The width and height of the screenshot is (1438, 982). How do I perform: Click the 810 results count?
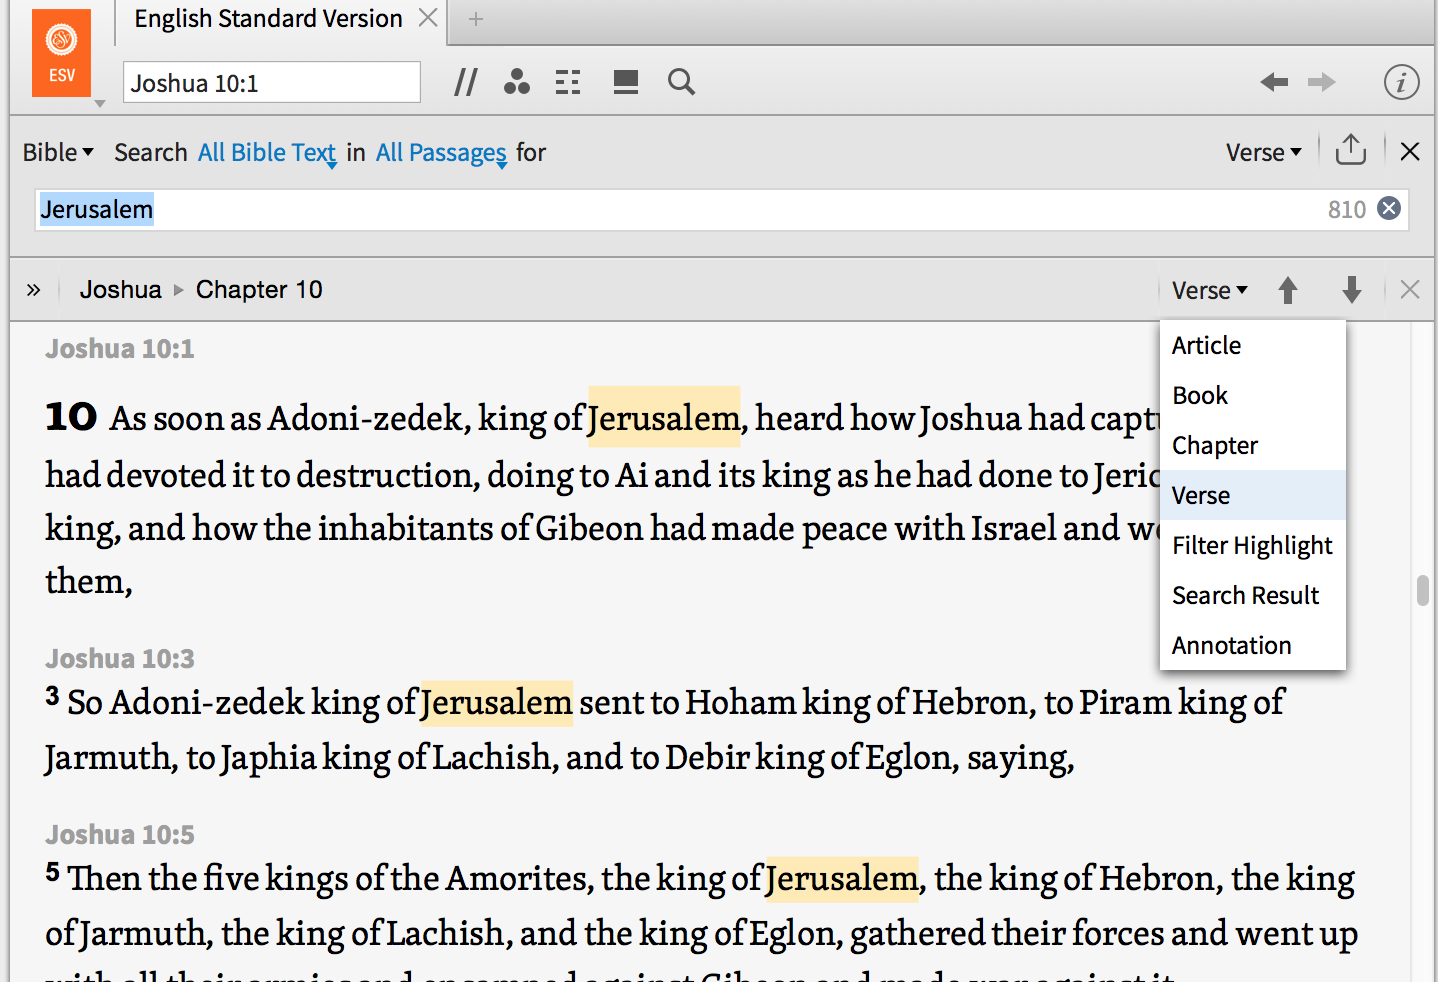coord(1347,209)
